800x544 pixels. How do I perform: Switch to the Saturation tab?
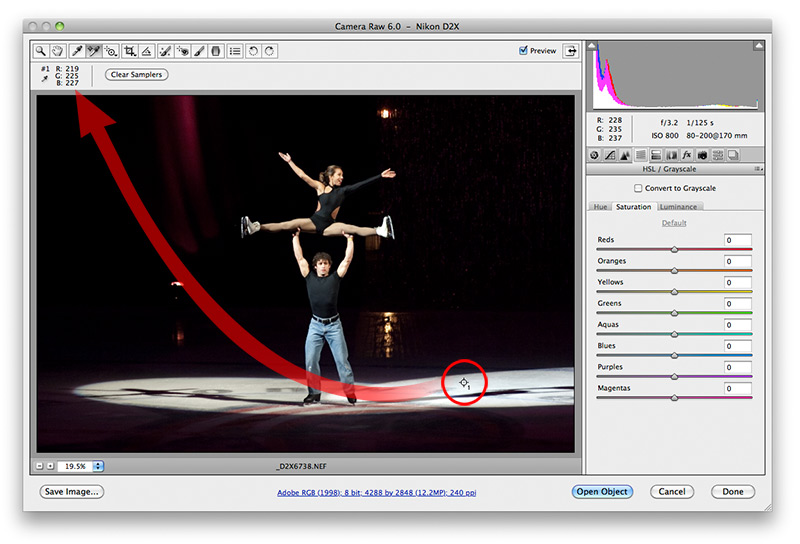(x=633, y=207)
